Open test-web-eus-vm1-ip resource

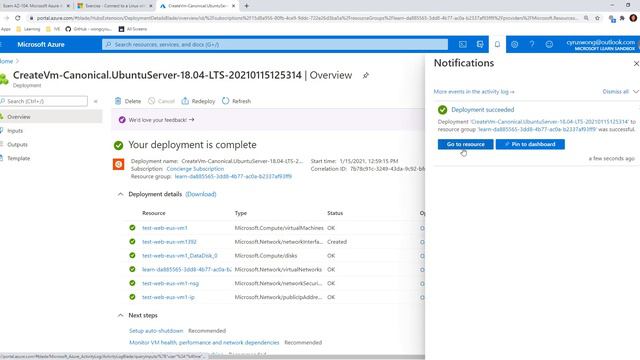pos(168,297)
